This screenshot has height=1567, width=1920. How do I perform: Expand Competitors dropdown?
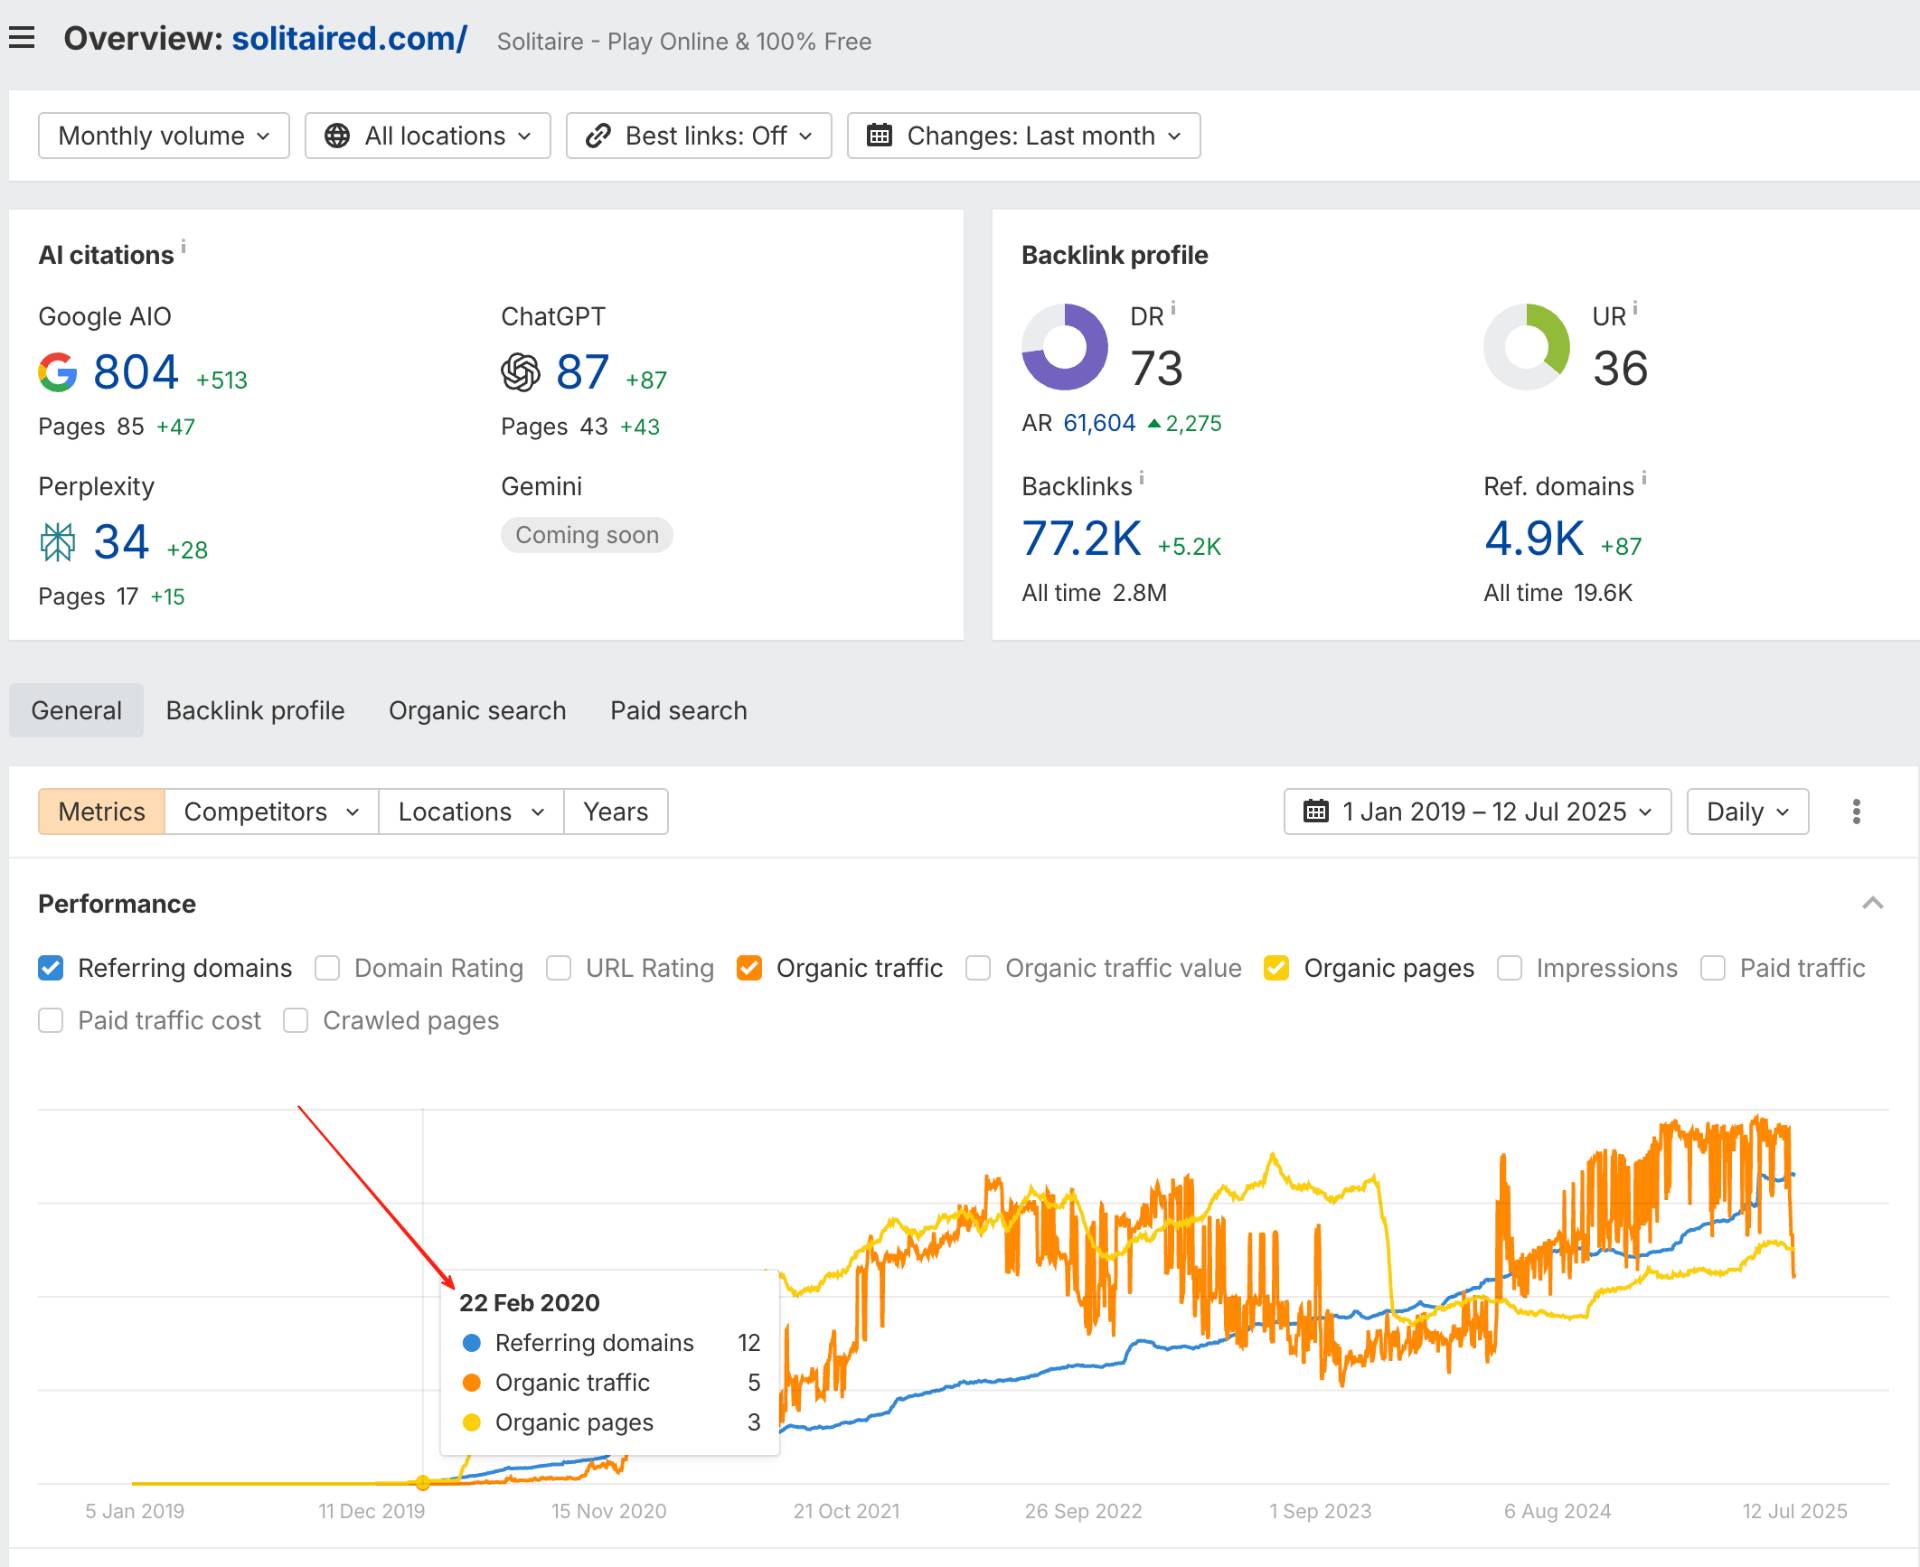272,812
